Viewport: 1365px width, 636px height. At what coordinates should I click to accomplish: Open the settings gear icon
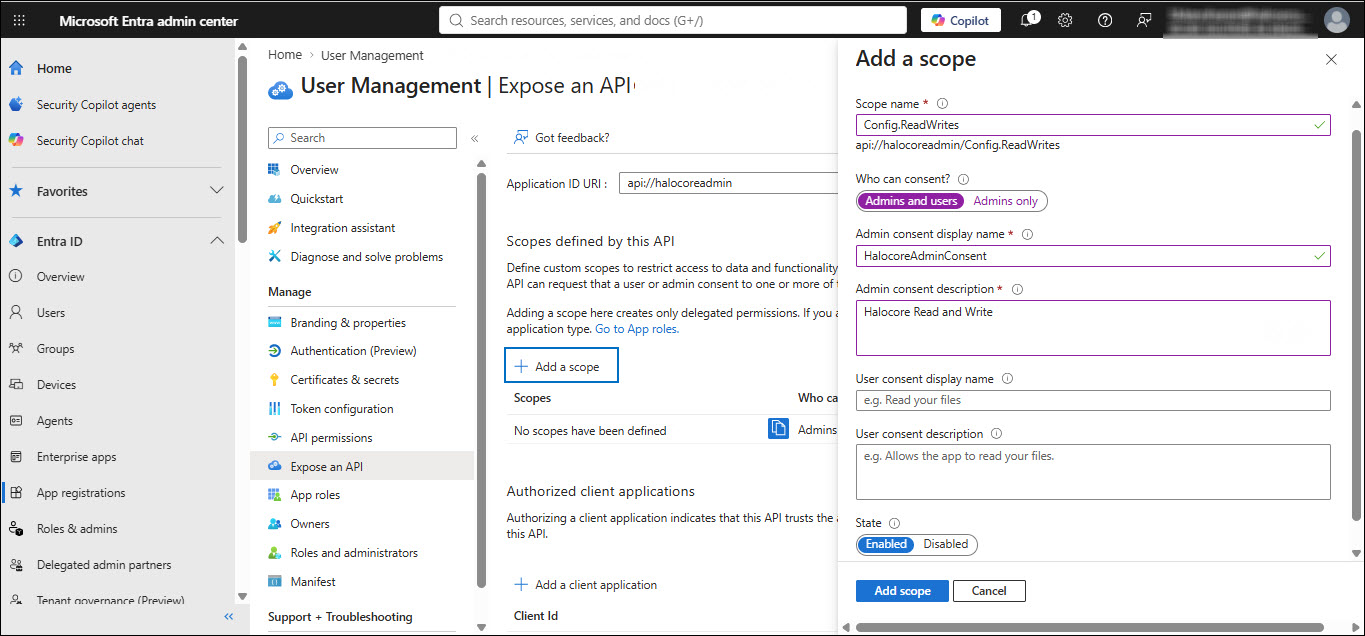click(1065, 20)
